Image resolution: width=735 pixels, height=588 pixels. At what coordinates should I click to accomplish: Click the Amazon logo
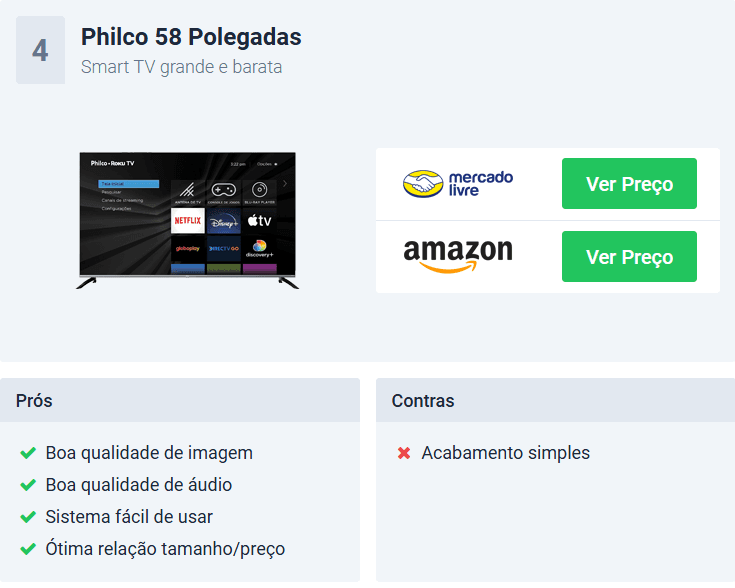(458, 256)
